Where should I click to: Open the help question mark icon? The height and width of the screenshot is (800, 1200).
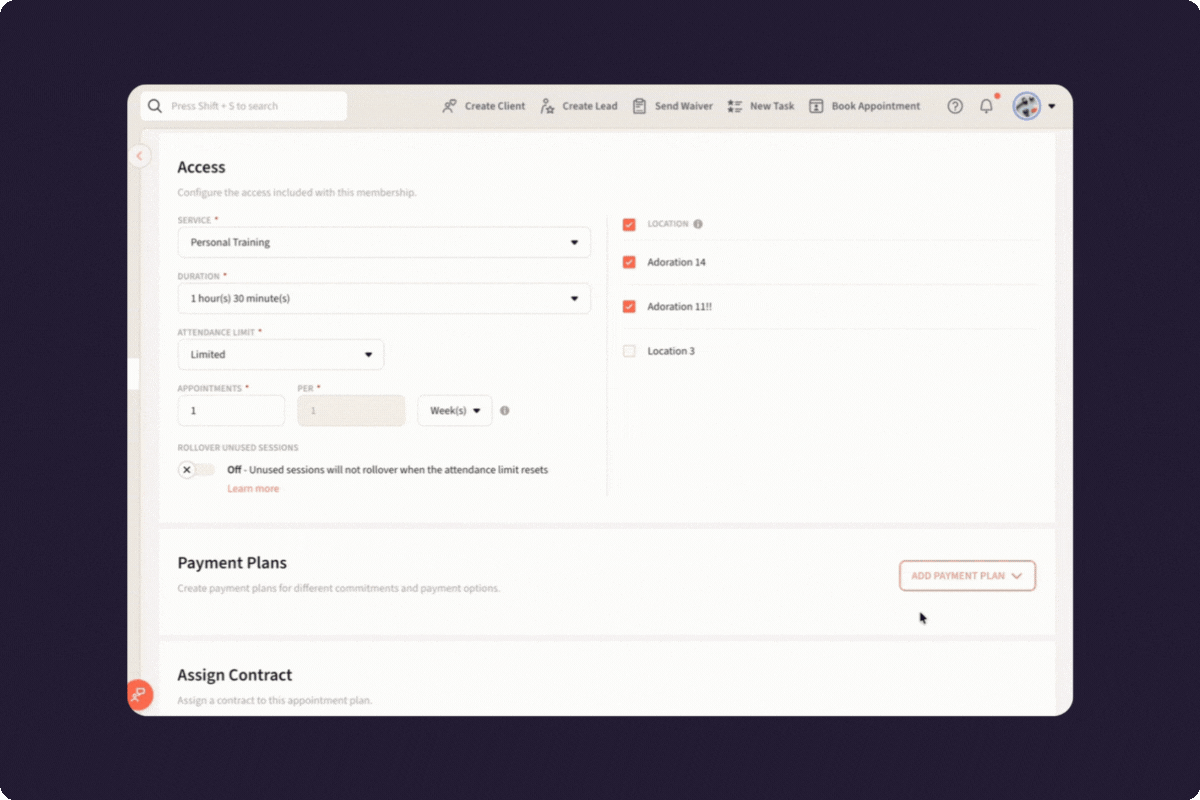(955, 105)
